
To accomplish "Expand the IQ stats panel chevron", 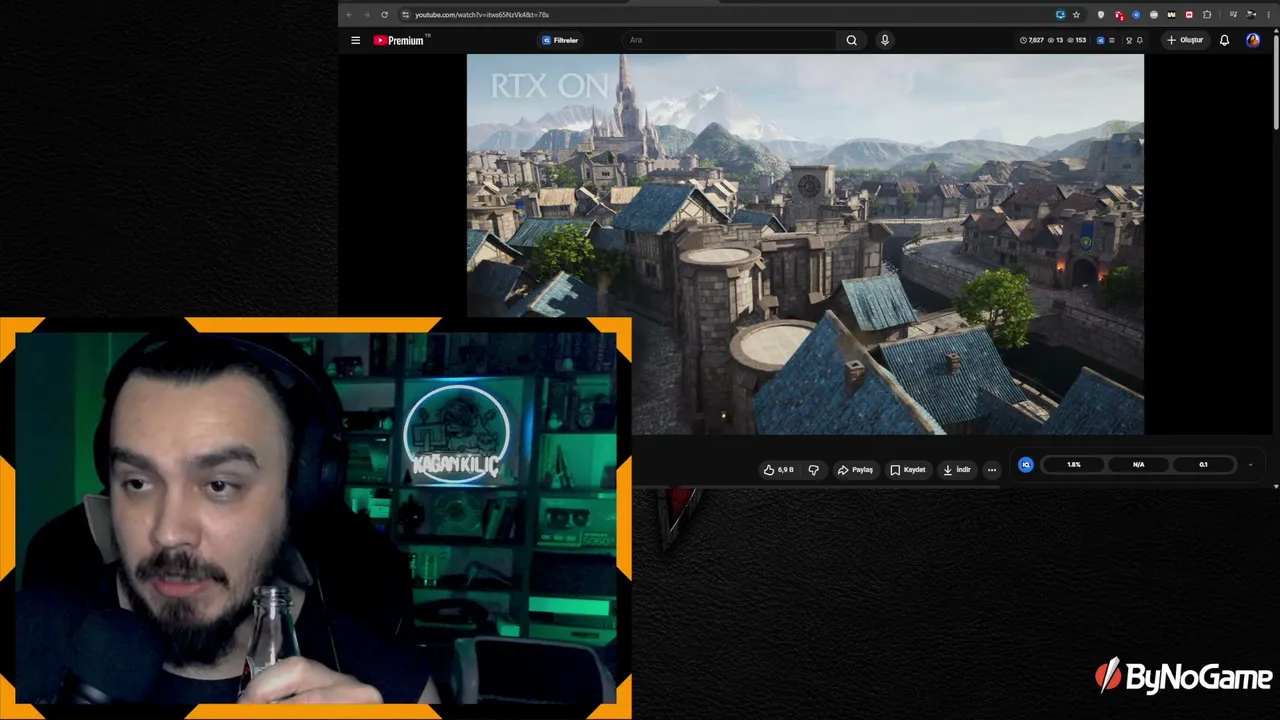I will tap(1250, 465).
